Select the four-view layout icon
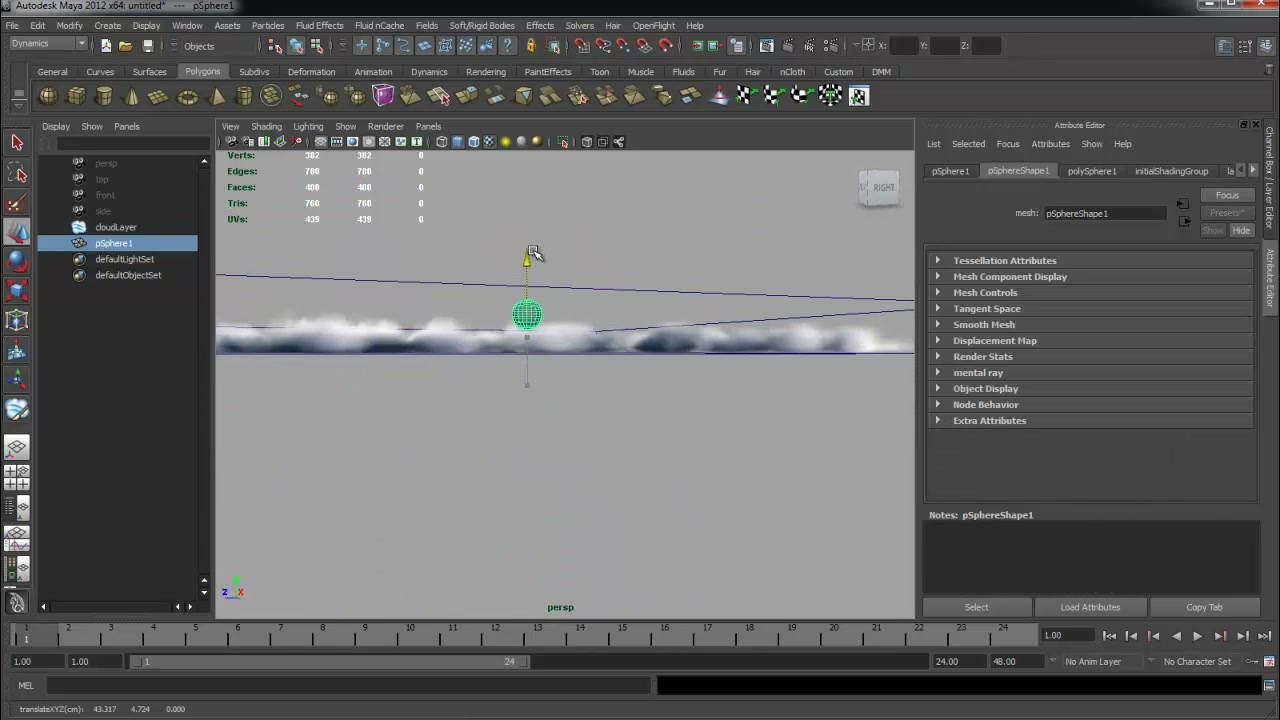 coord(17,478)
